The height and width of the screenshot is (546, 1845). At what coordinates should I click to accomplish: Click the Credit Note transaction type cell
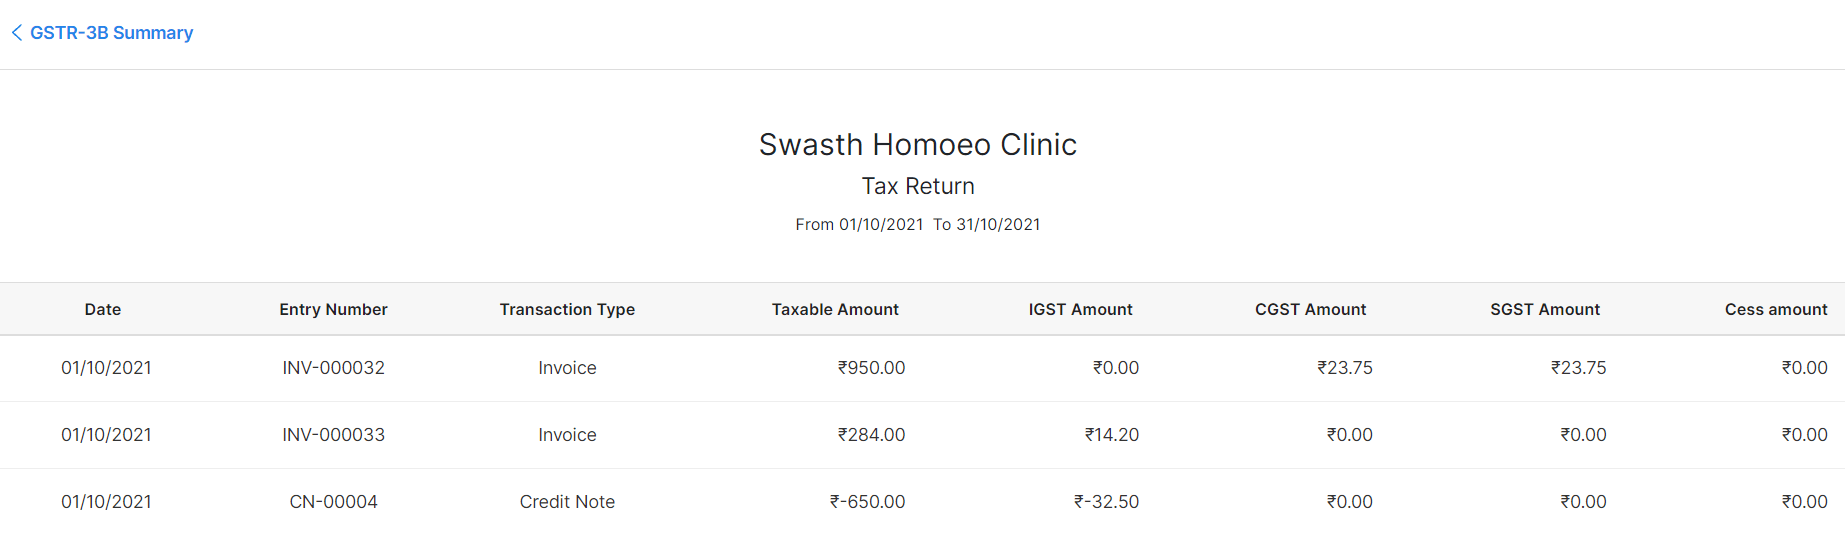(567, 502)
